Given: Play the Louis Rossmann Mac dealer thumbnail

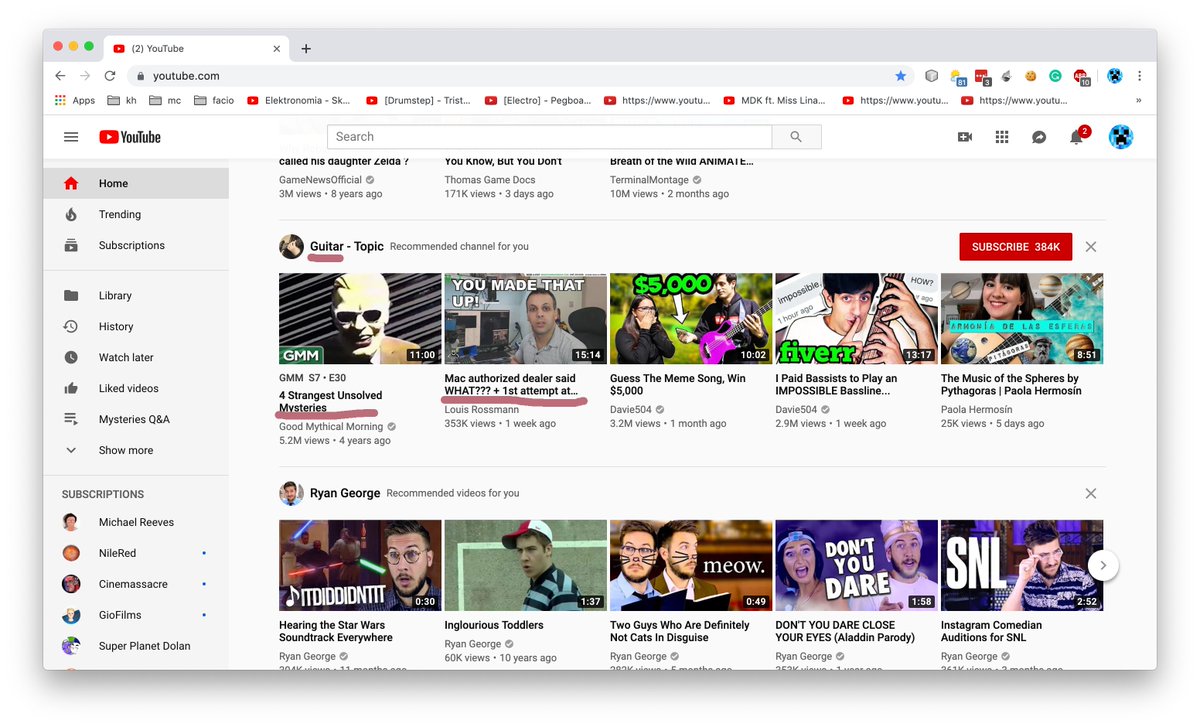Looking at the screenshot, I should click(526, 319).
